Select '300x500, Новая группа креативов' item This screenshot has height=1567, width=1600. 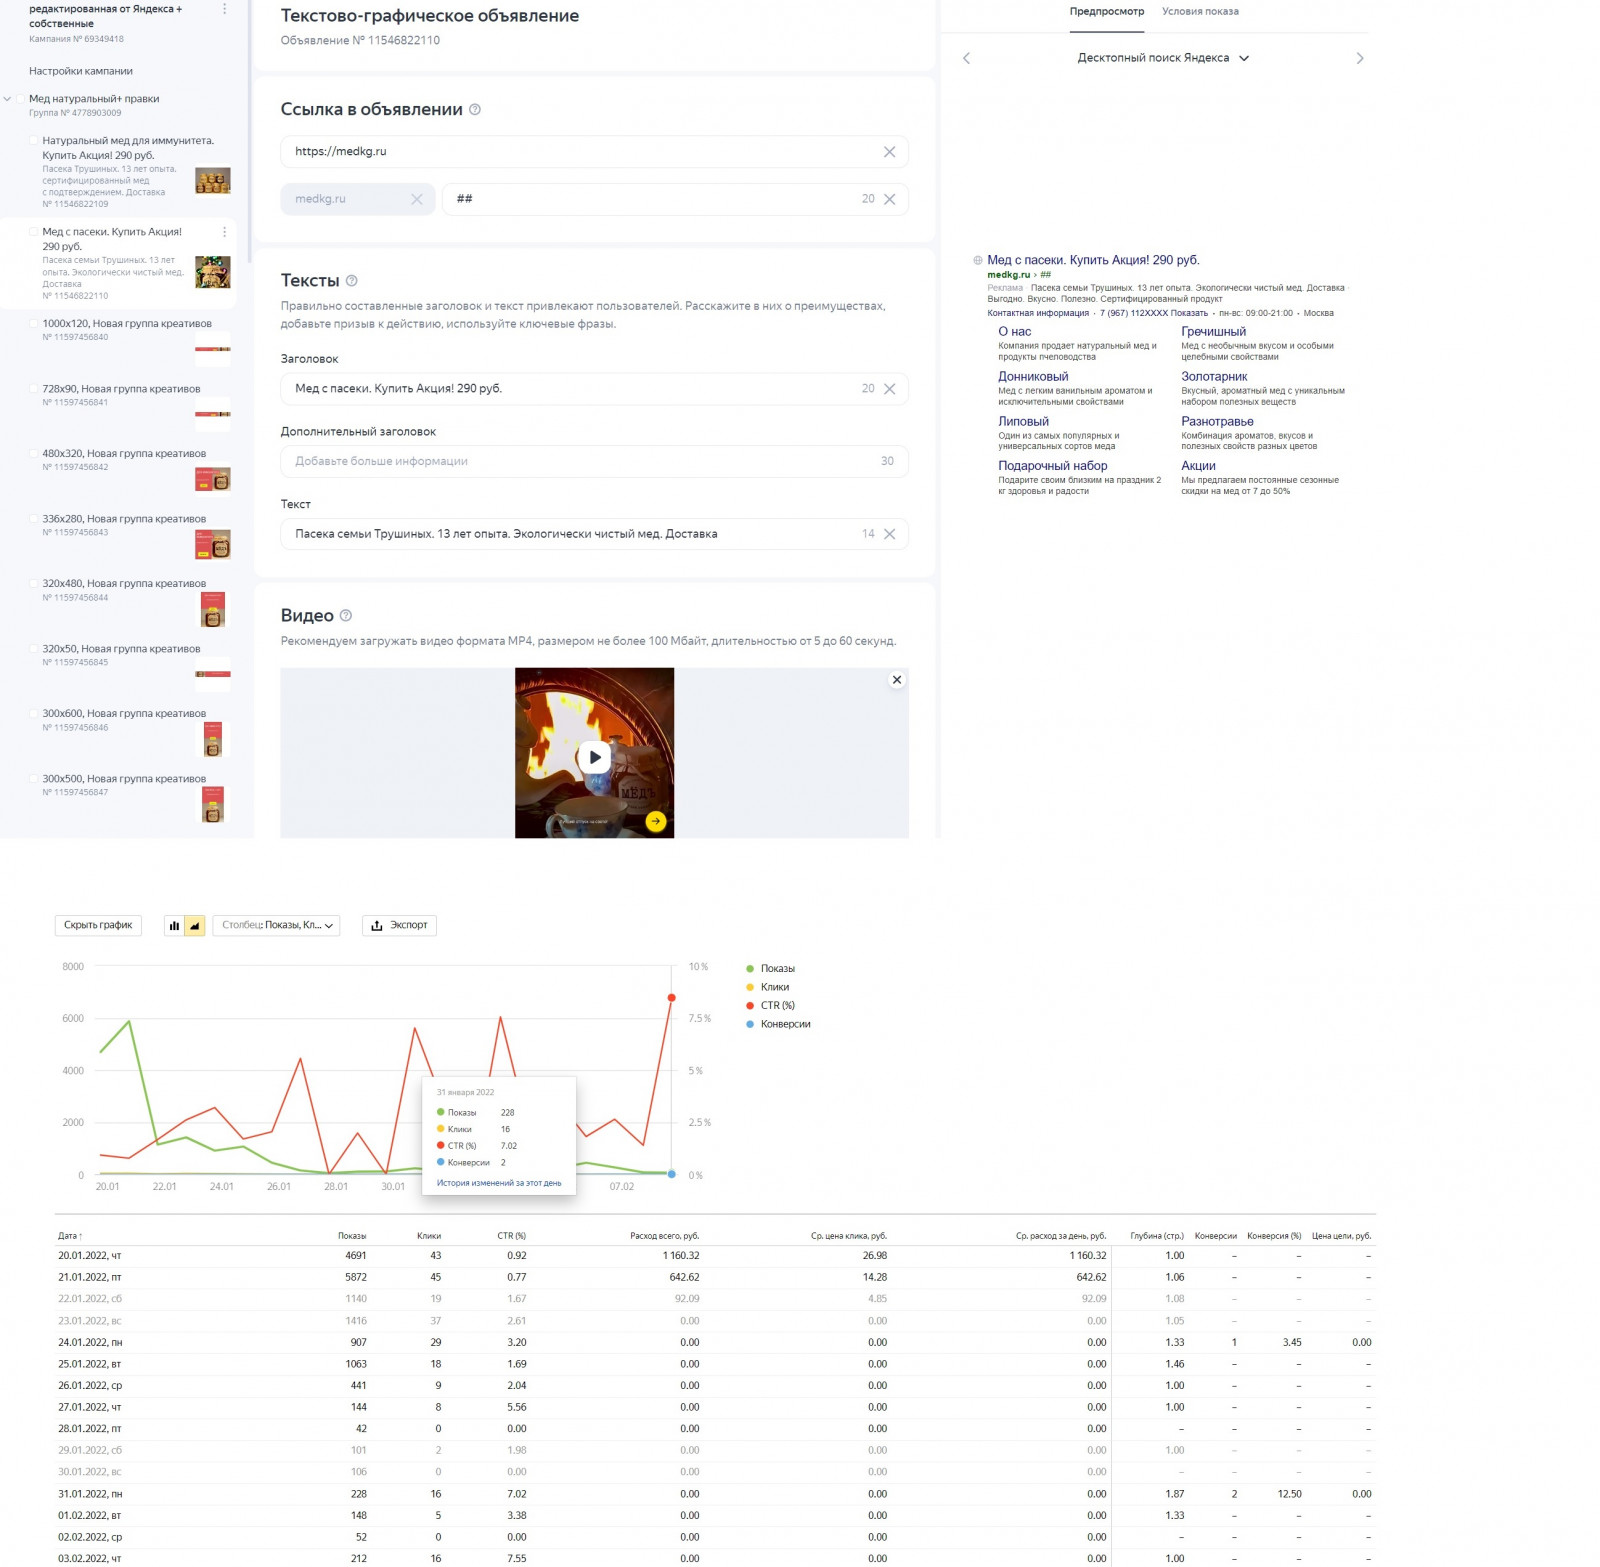coord(124,779)
